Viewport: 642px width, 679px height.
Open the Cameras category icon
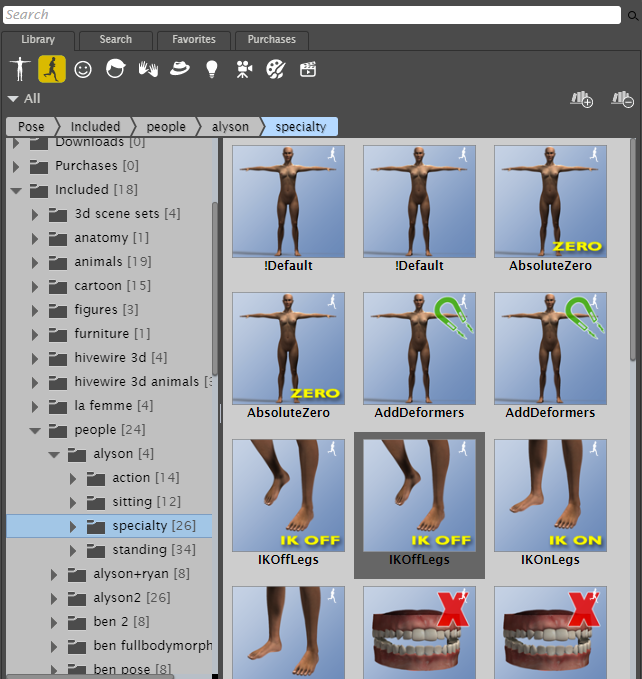tap(243, 69)
